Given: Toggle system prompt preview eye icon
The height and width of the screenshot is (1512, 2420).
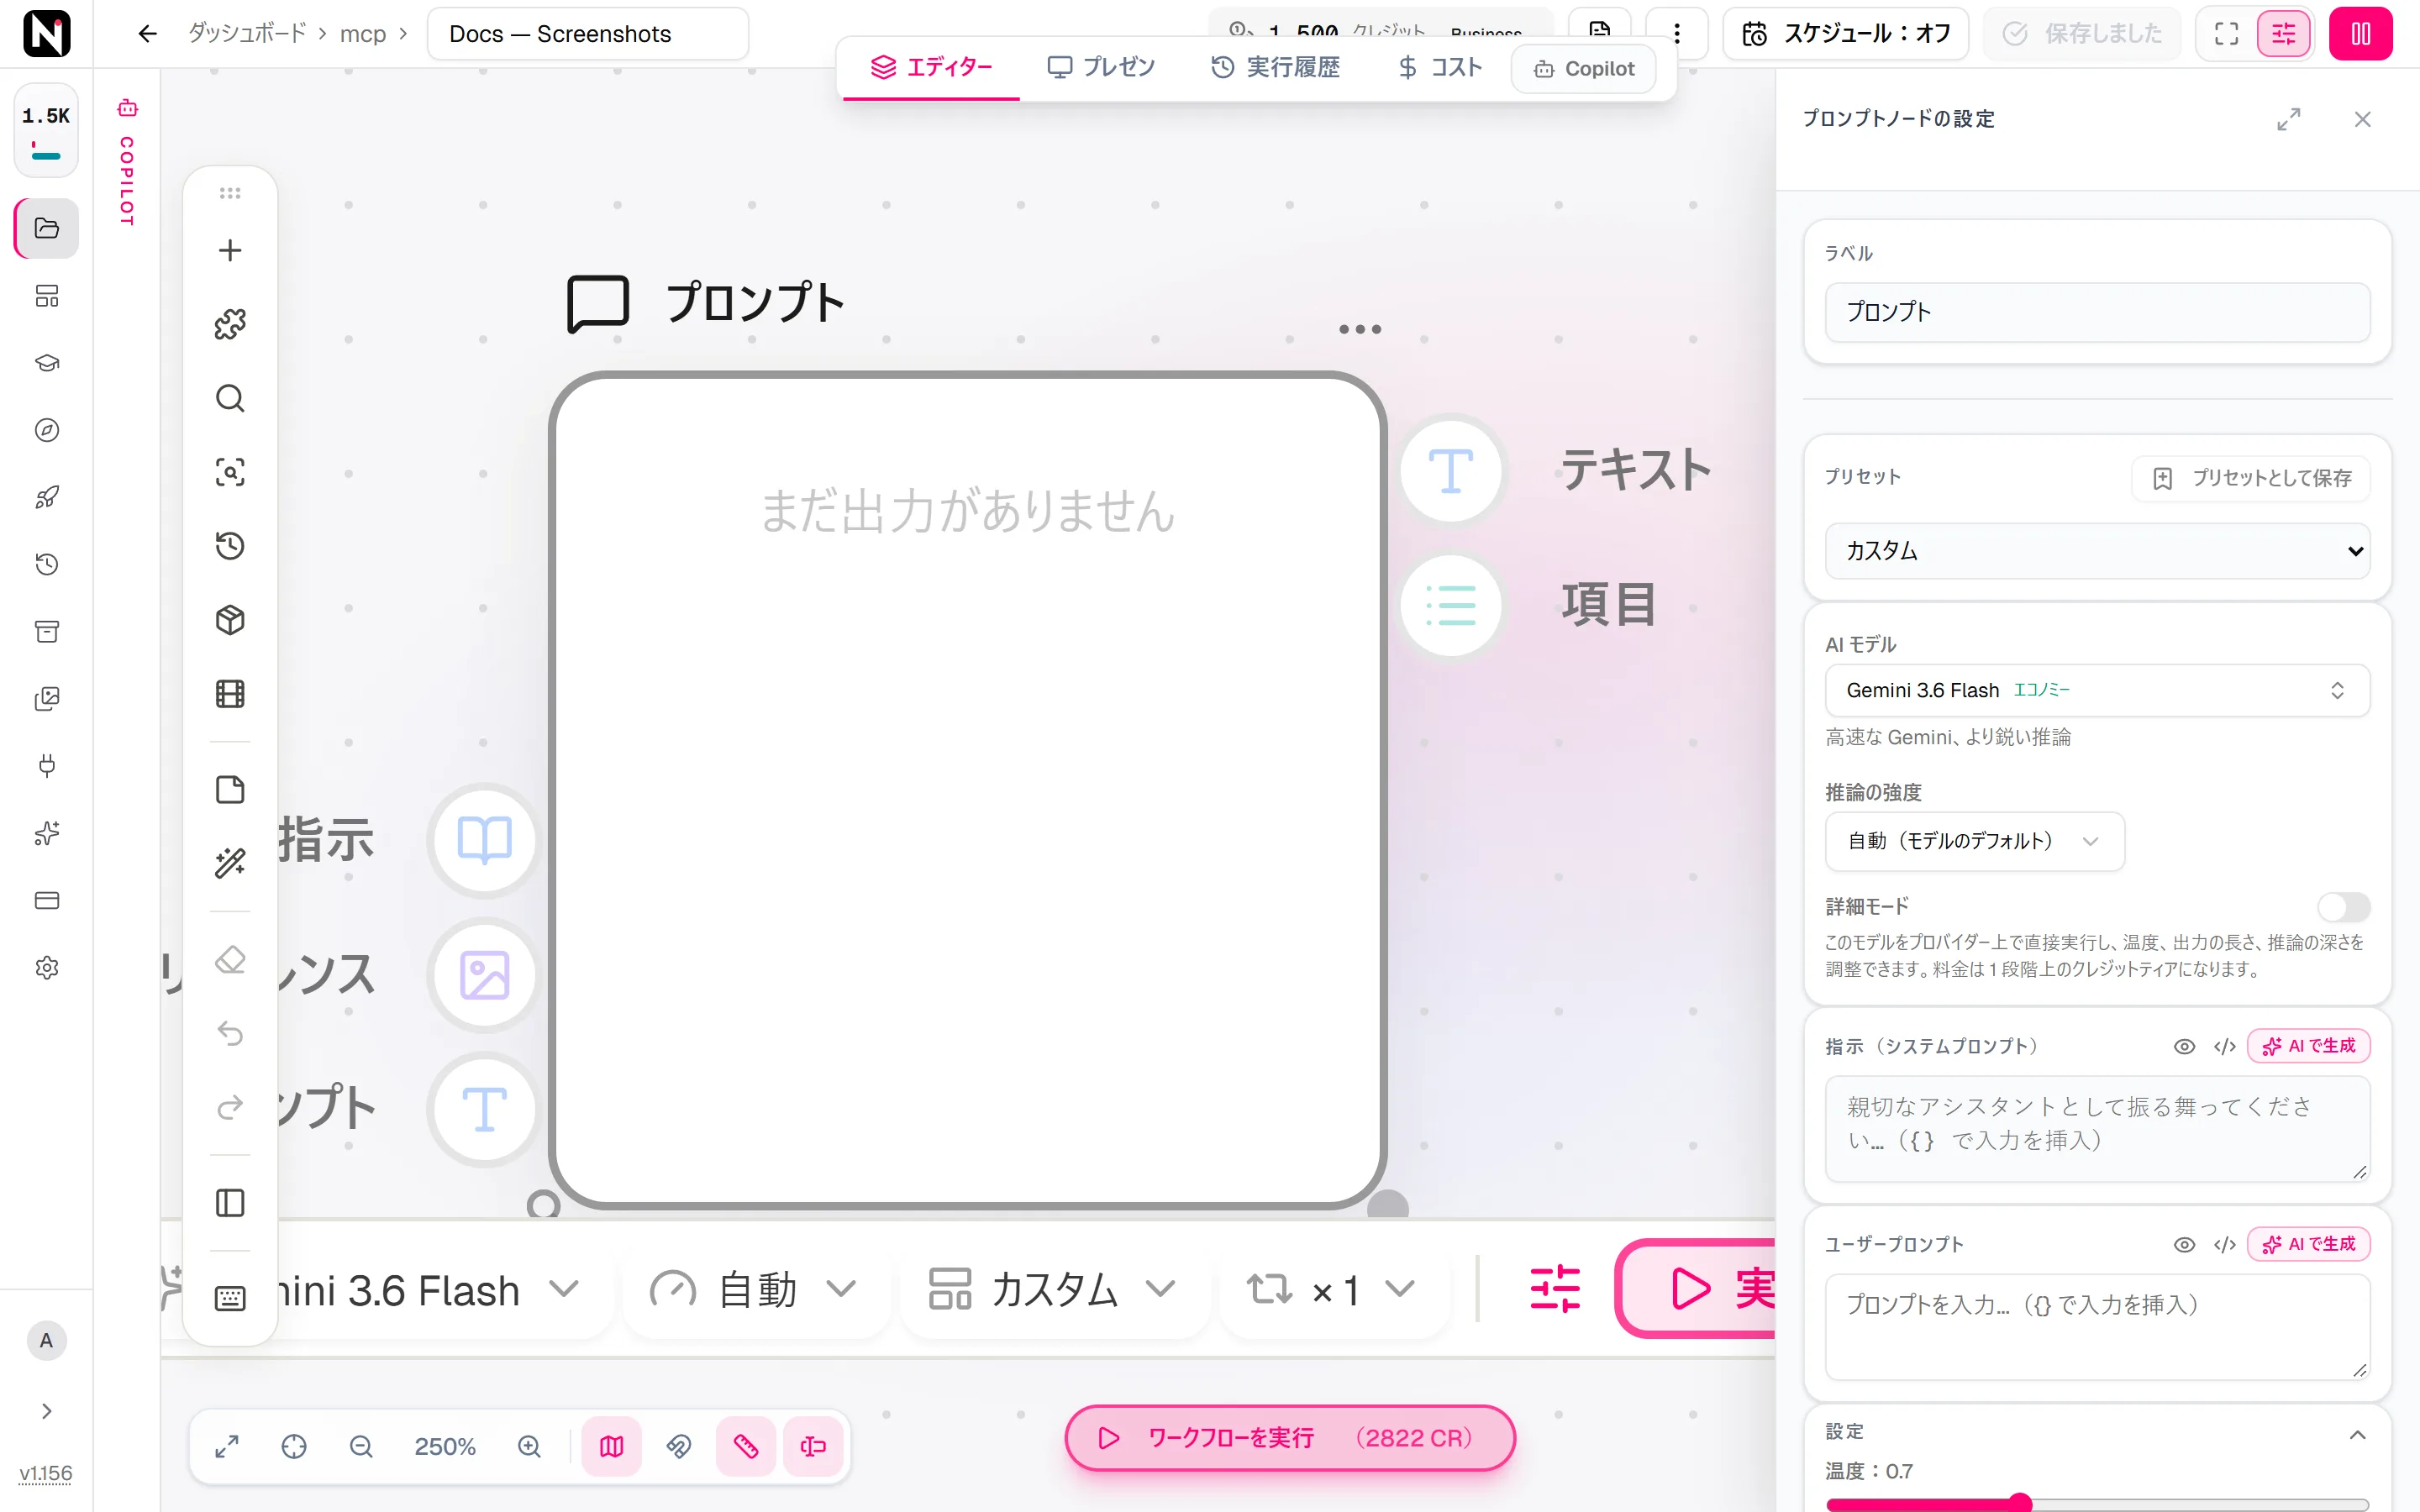Looking at the screenshot, I should [x=2184, y=1046].
